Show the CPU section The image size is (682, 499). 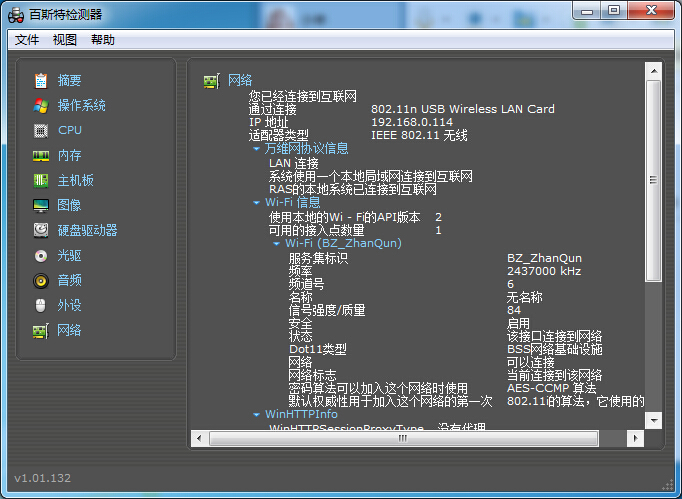click(70, 130)
